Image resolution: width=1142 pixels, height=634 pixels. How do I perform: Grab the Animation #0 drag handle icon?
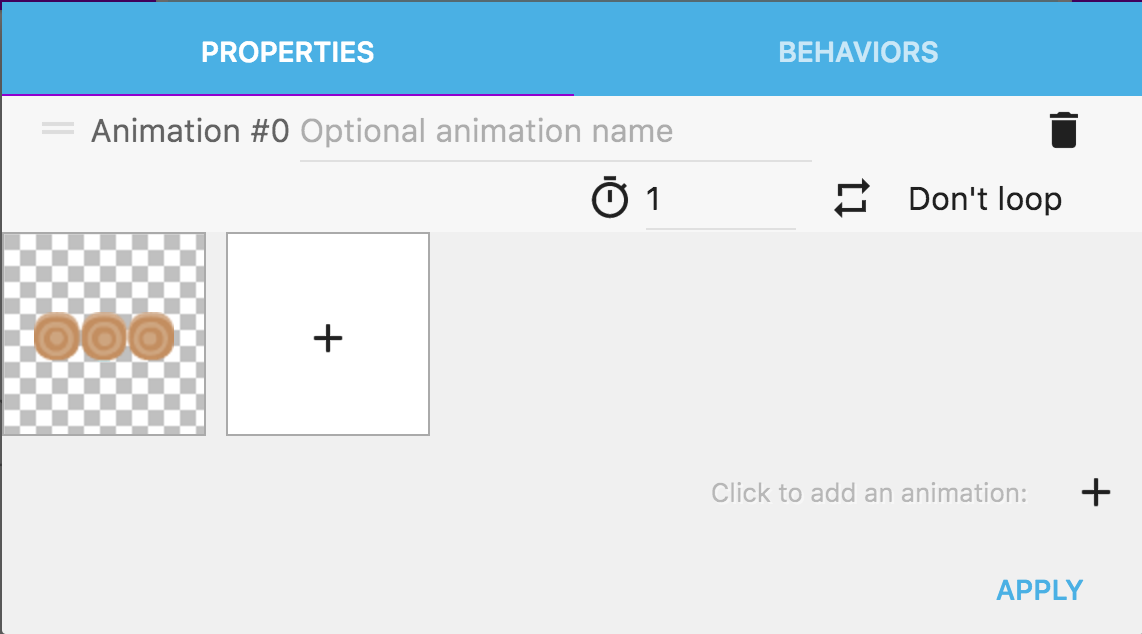tap(58, 129)
